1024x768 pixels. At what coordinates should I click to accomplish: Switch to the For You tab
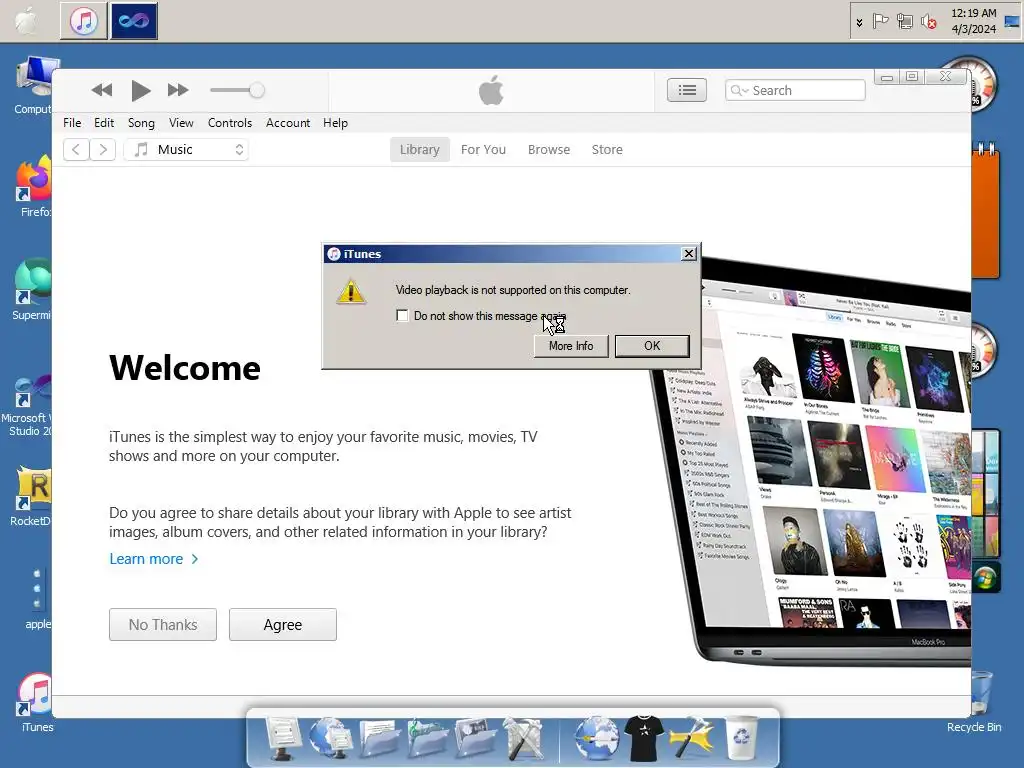coord(483,150)
